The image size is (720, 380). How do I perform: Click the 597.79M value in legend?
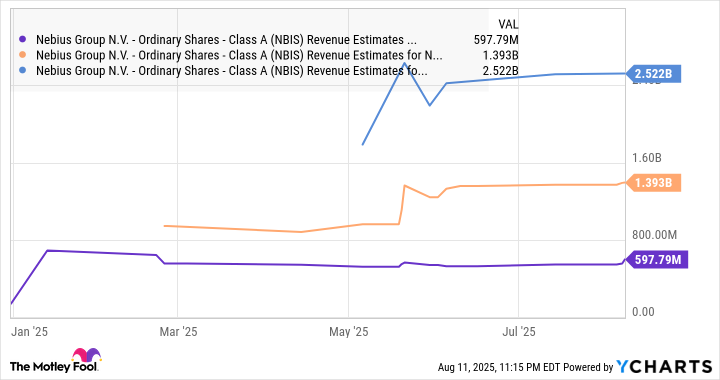496,40
